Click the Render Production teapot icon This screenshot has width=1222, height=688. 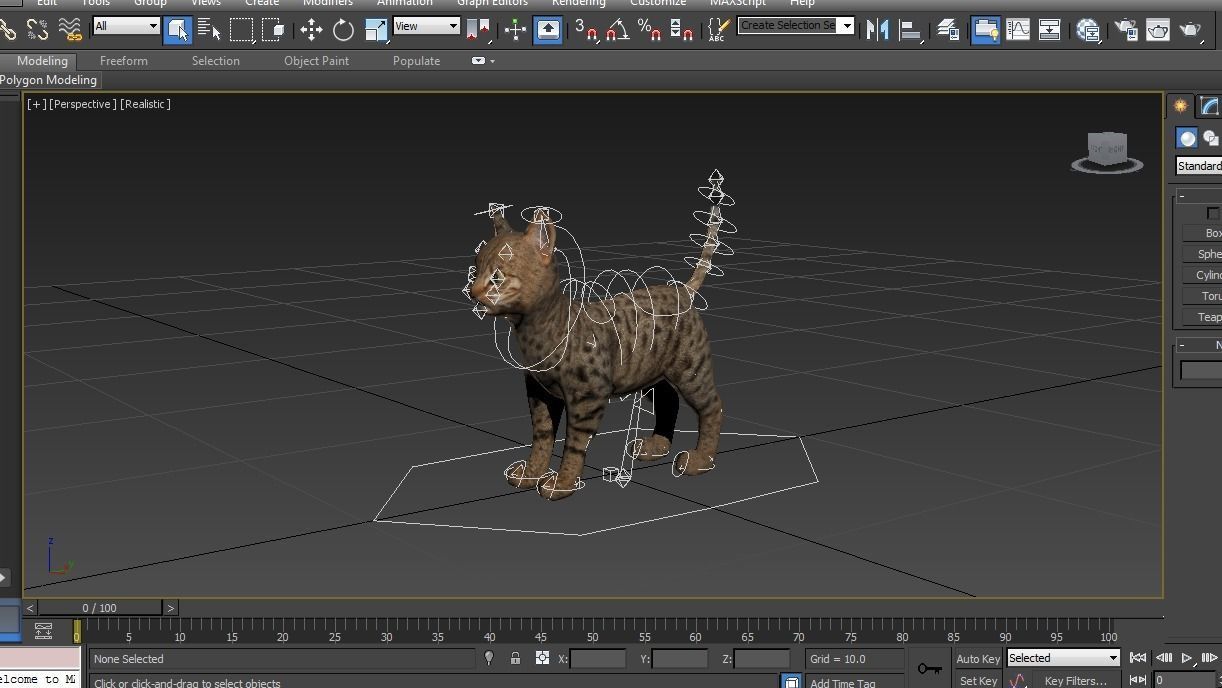(1190, 30)
